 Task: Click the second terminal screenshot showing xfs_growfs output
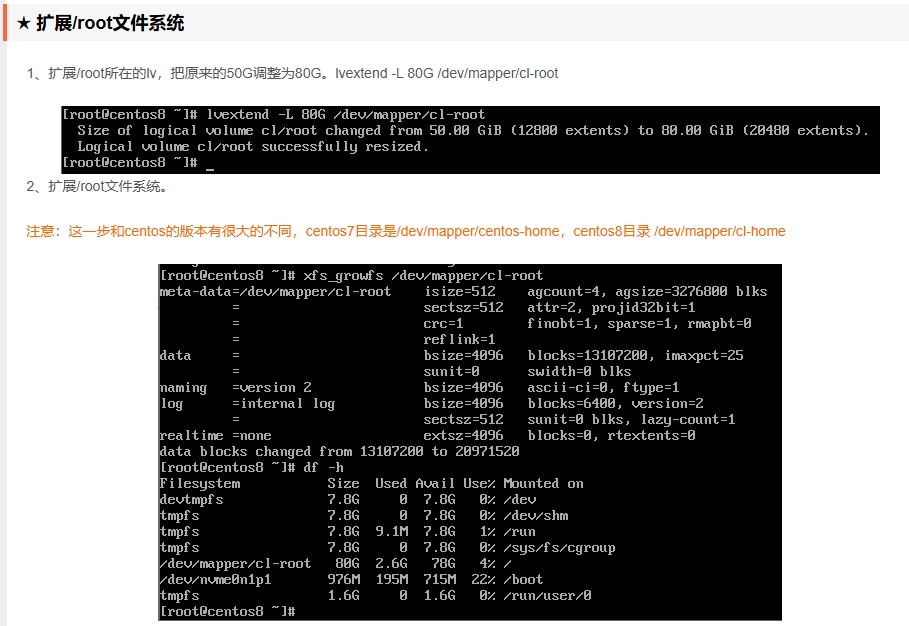[x=470, y=443]
